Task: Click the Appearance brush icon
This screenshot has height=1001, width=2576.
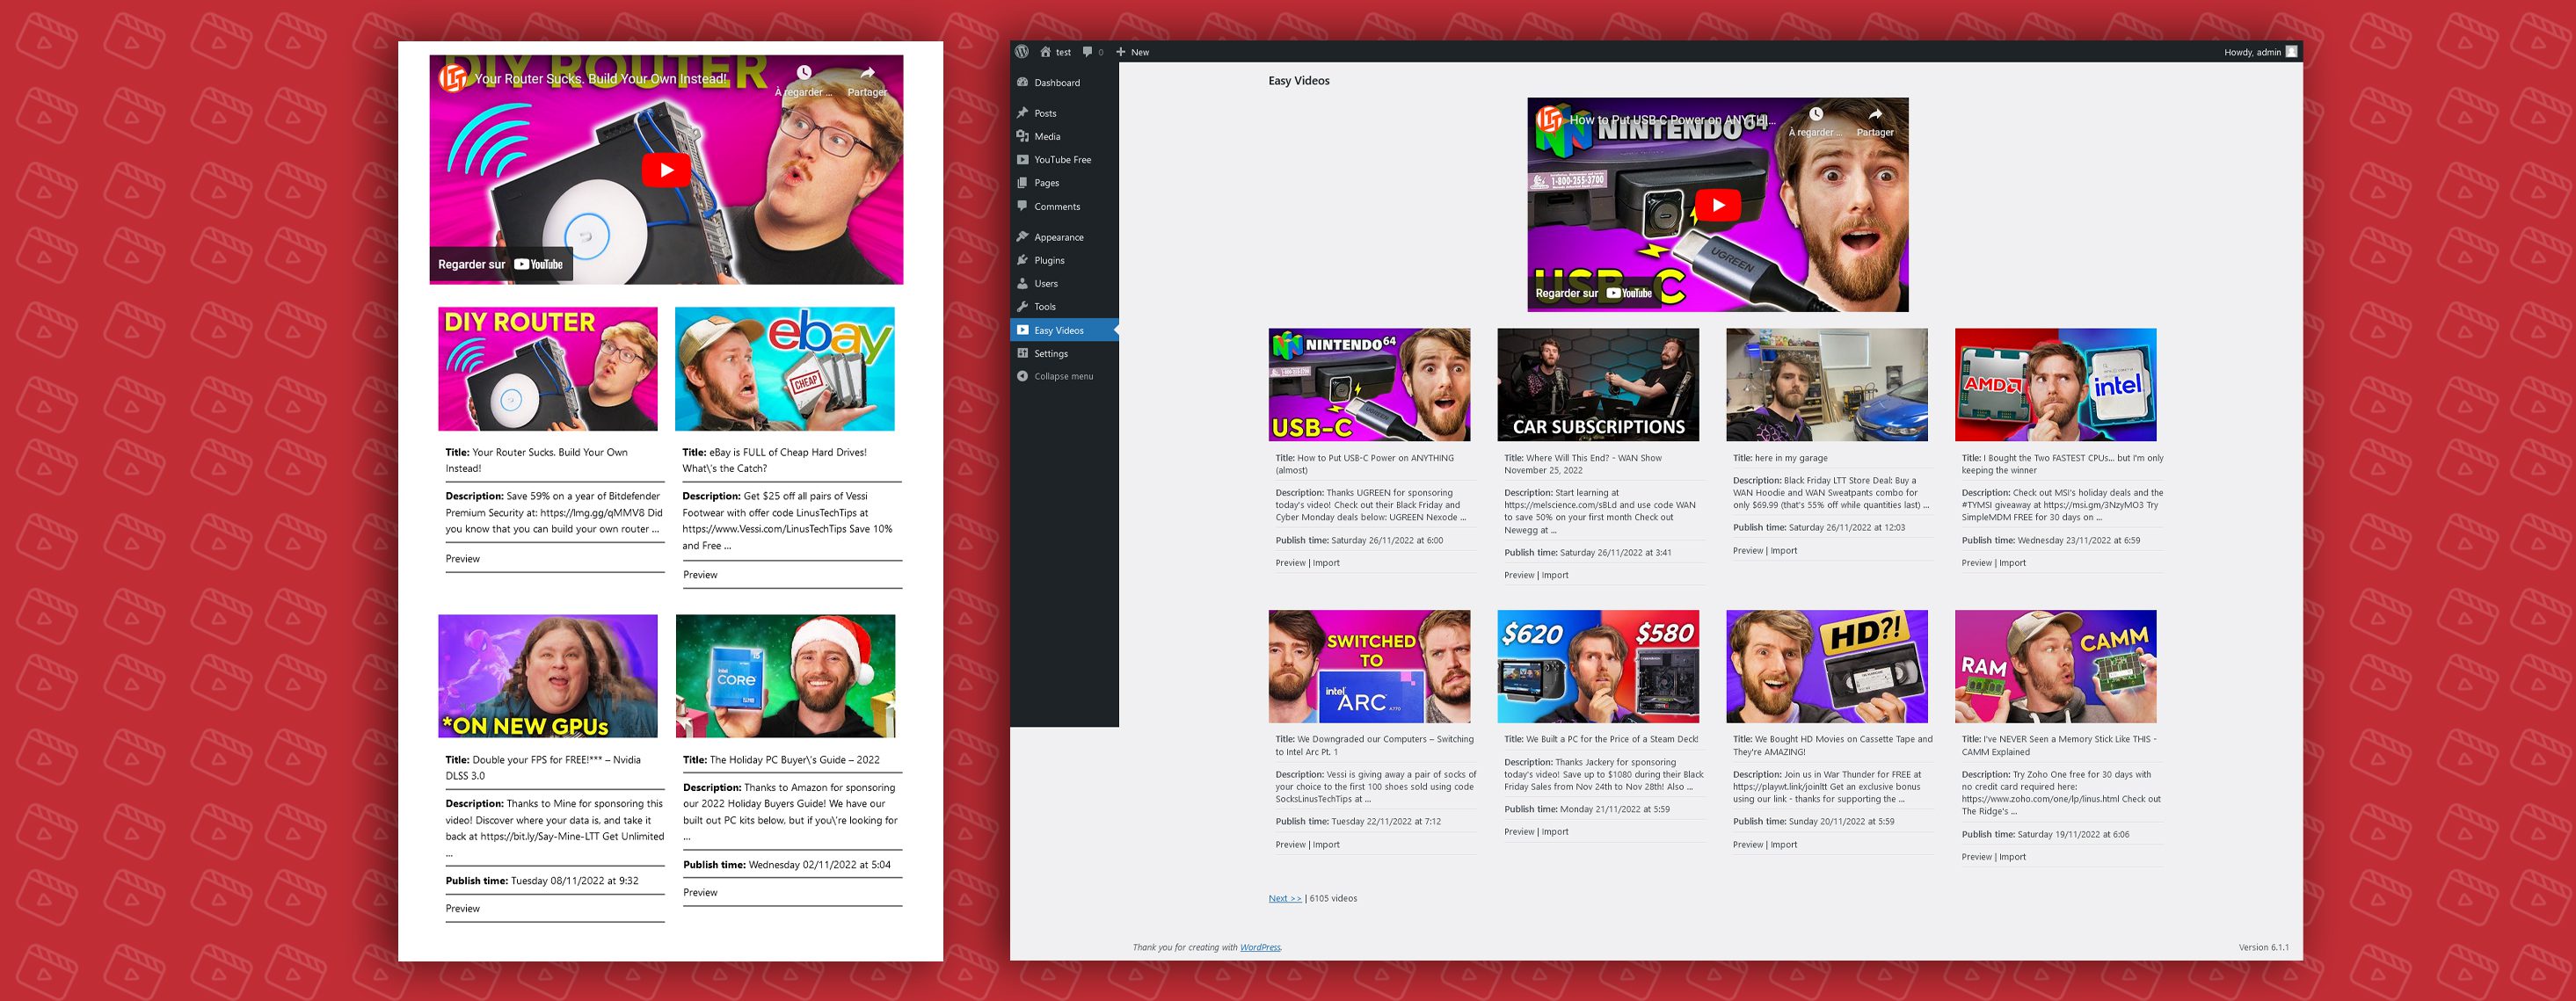Action: click(x=1022, y=237)
